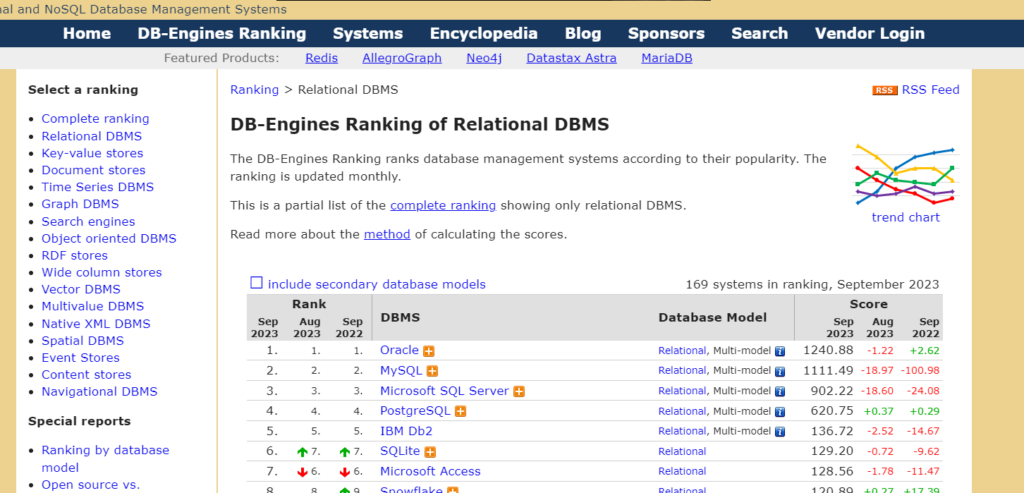Follow the complete ranking inline link
The width and height of the screenshot is (1024, 493).
443,206
